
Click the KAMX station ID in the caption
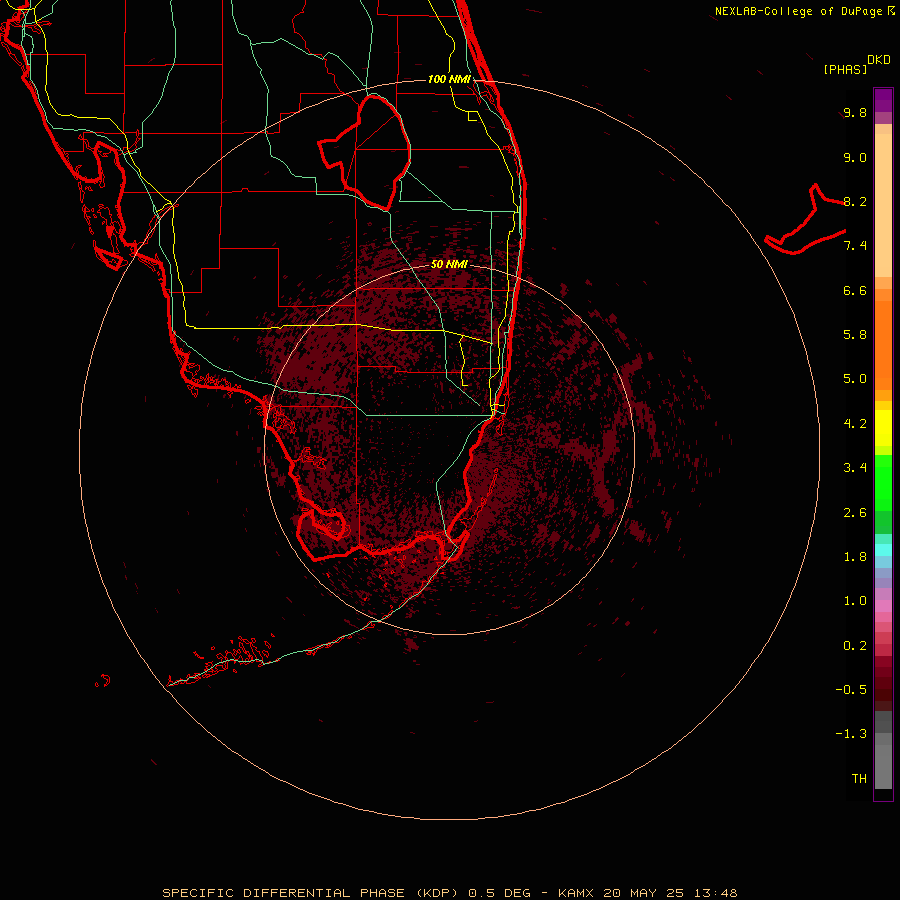coord(577,893)
